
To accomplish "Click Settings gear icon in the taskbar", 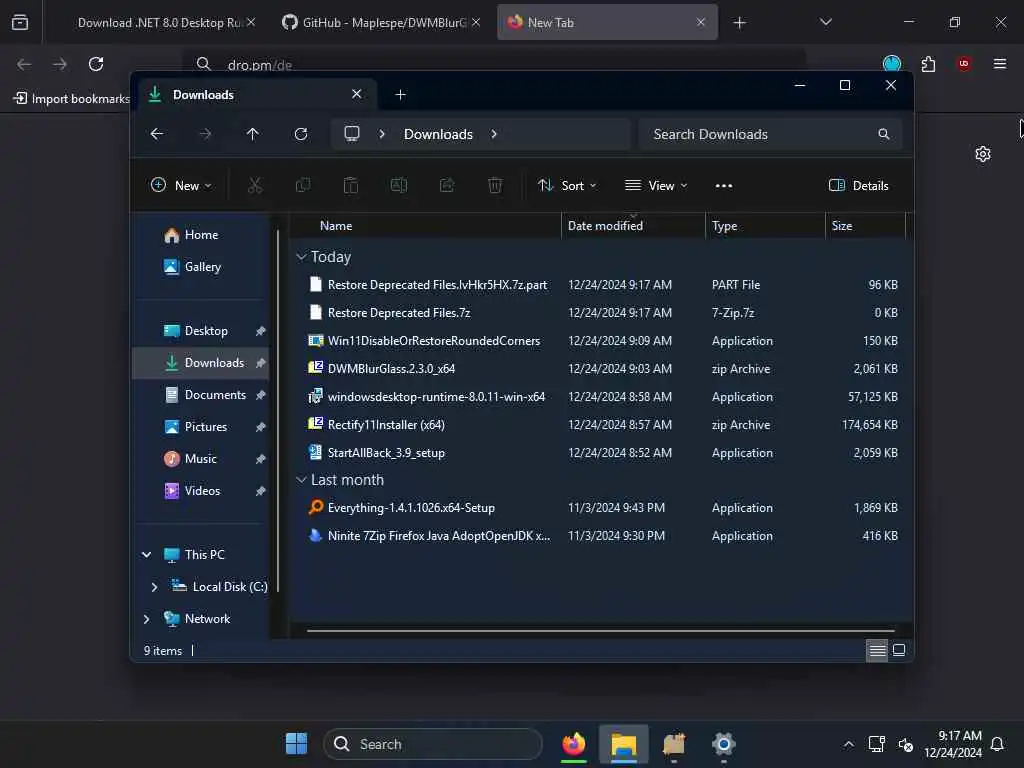I will 724,744.
